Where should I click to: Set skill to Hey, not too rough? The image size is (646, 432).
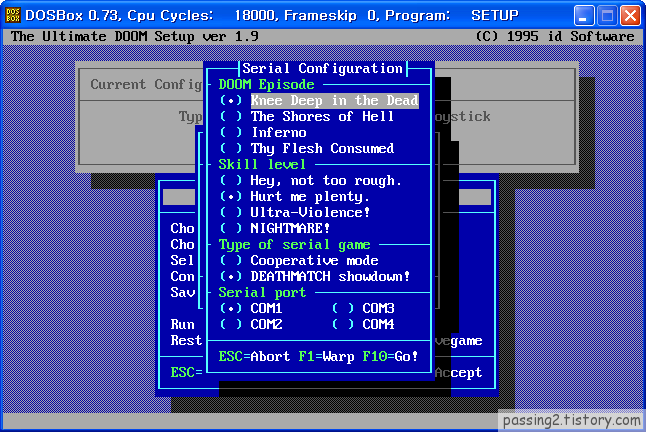[x=310, y=181]
